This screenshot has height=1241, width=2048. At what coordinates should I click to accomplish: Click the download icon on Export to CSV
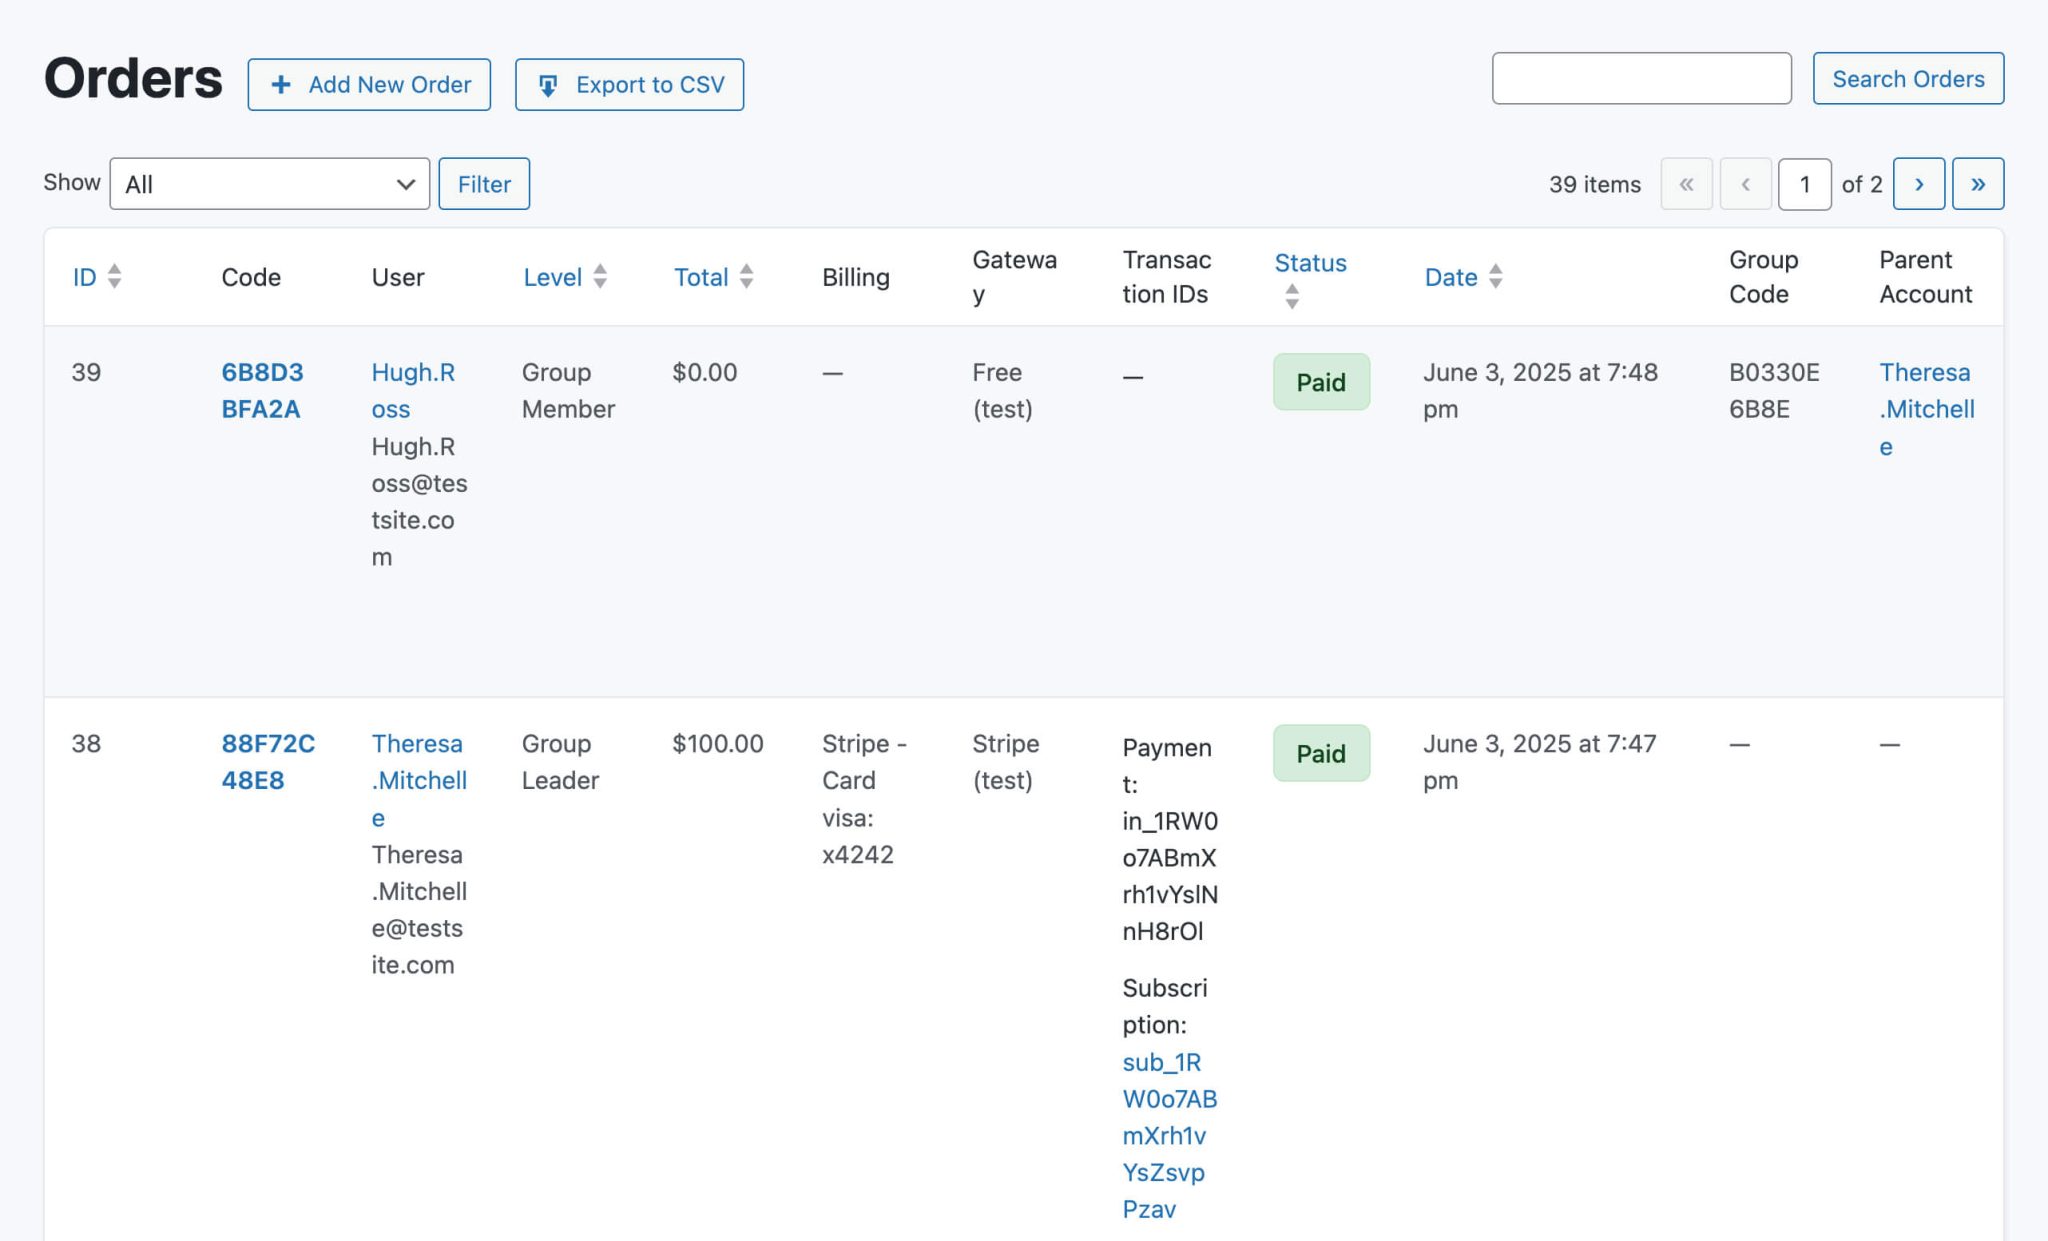[x=548, y=85]
